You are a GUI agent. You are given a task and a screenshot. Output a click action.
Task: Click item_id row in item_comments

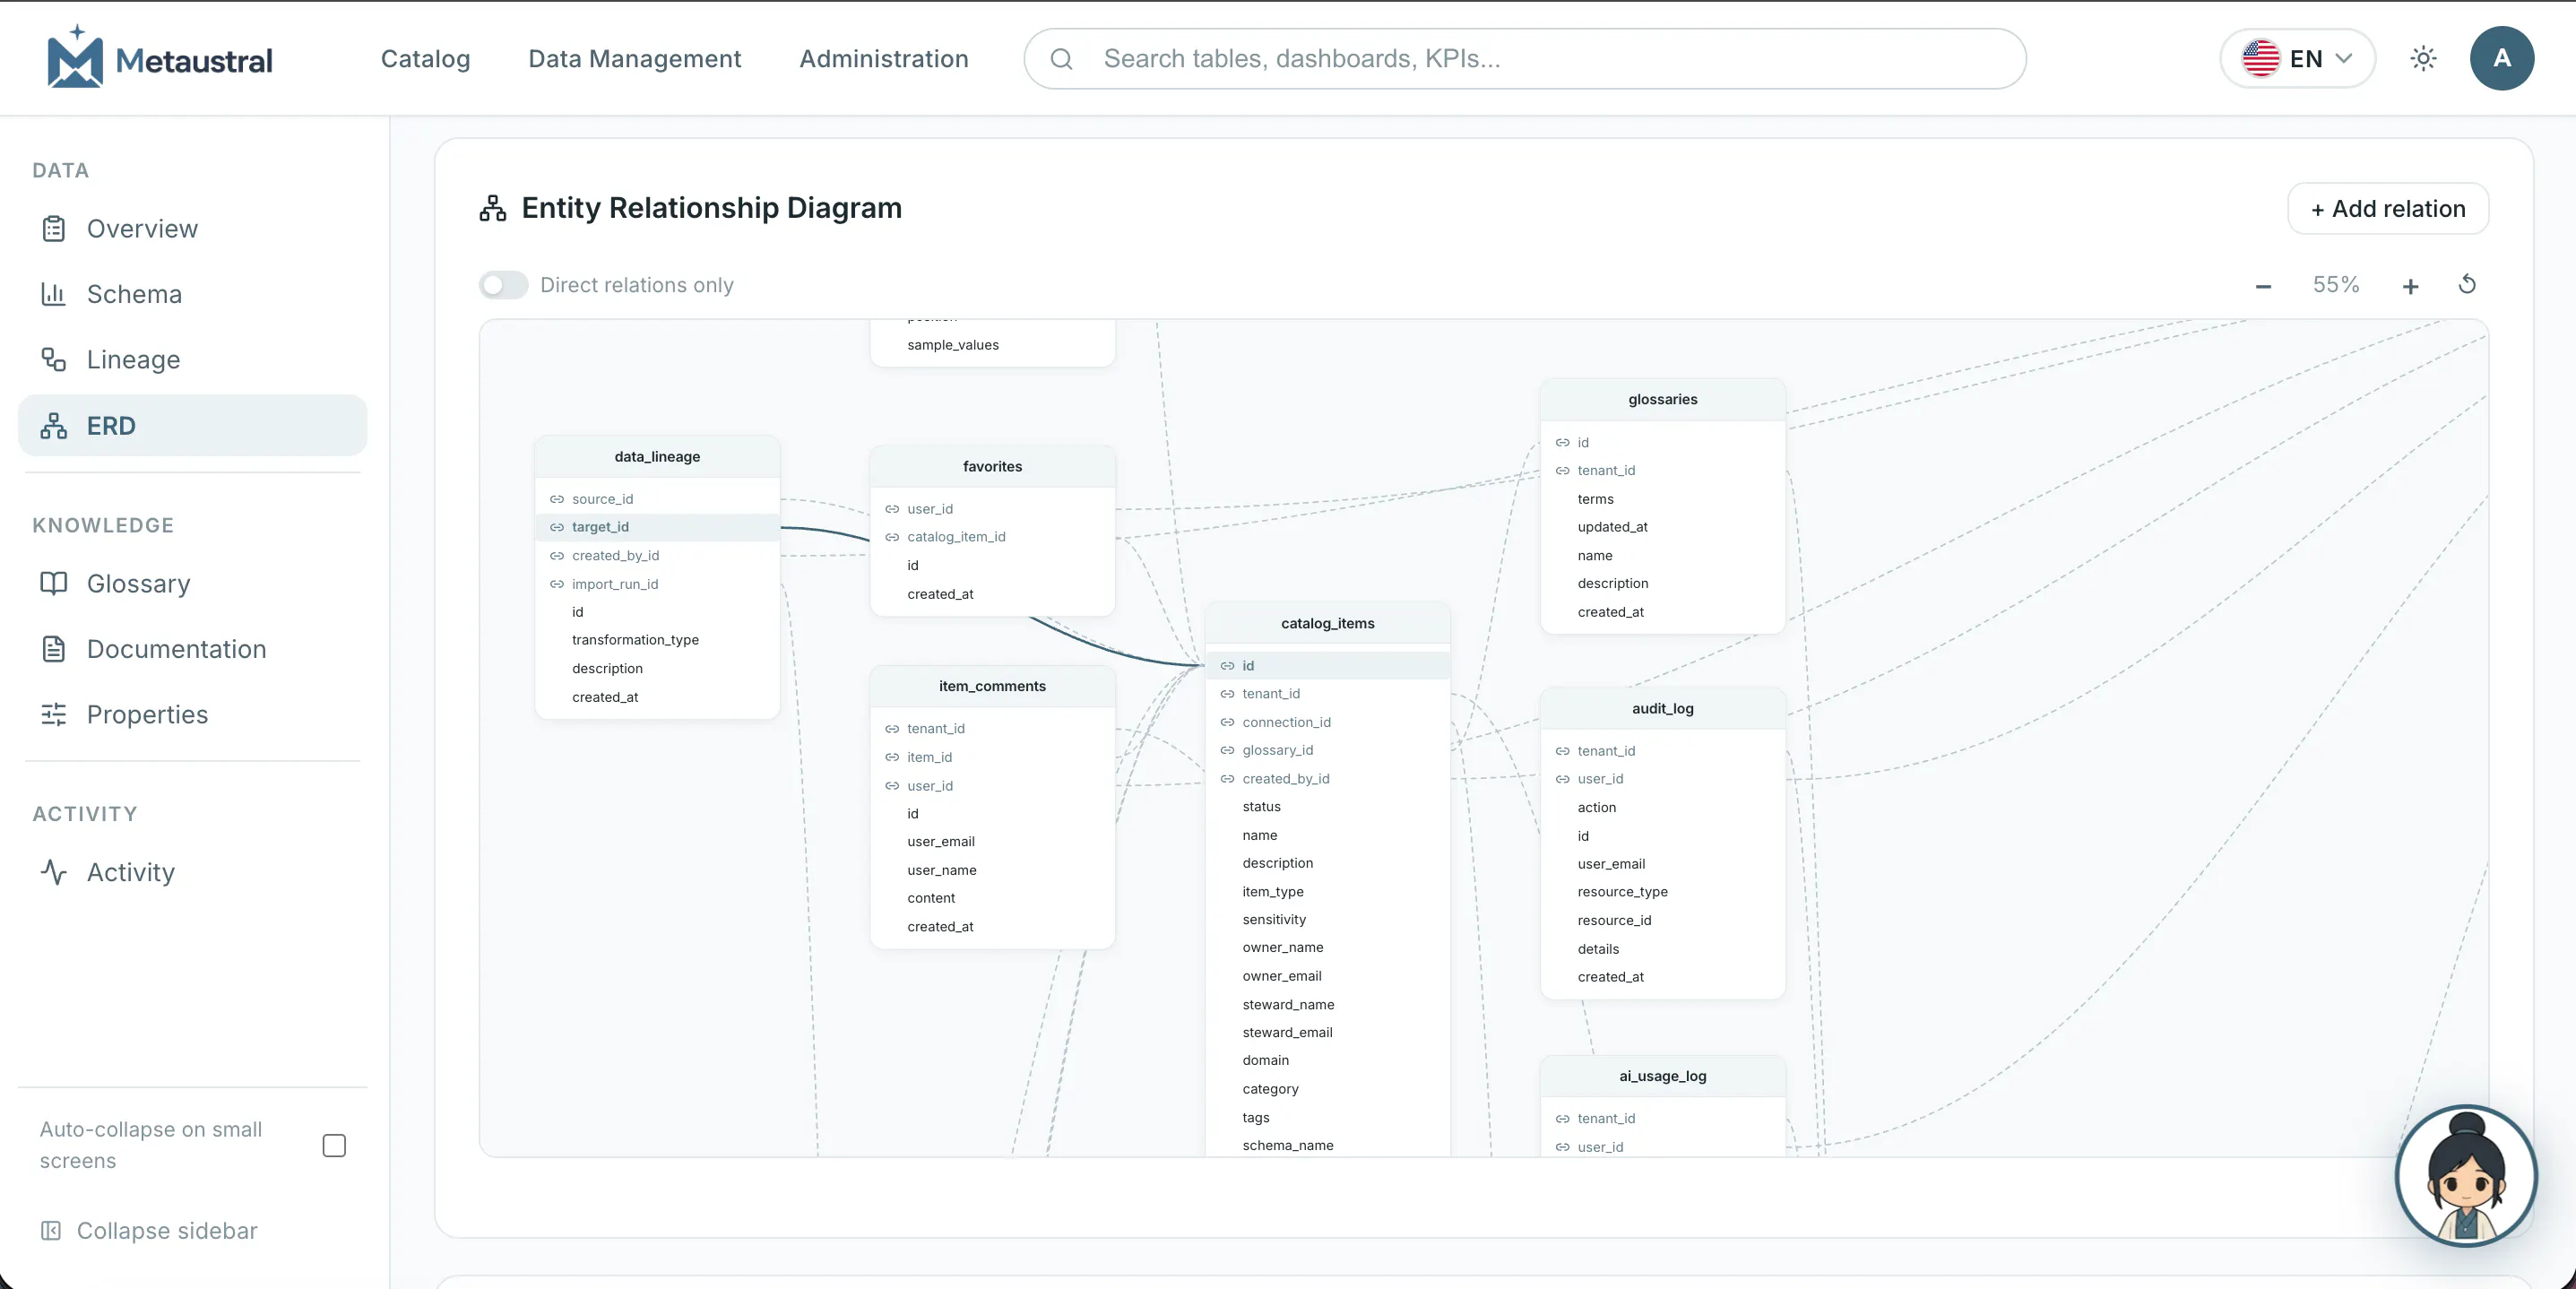(x=992, y=757)
